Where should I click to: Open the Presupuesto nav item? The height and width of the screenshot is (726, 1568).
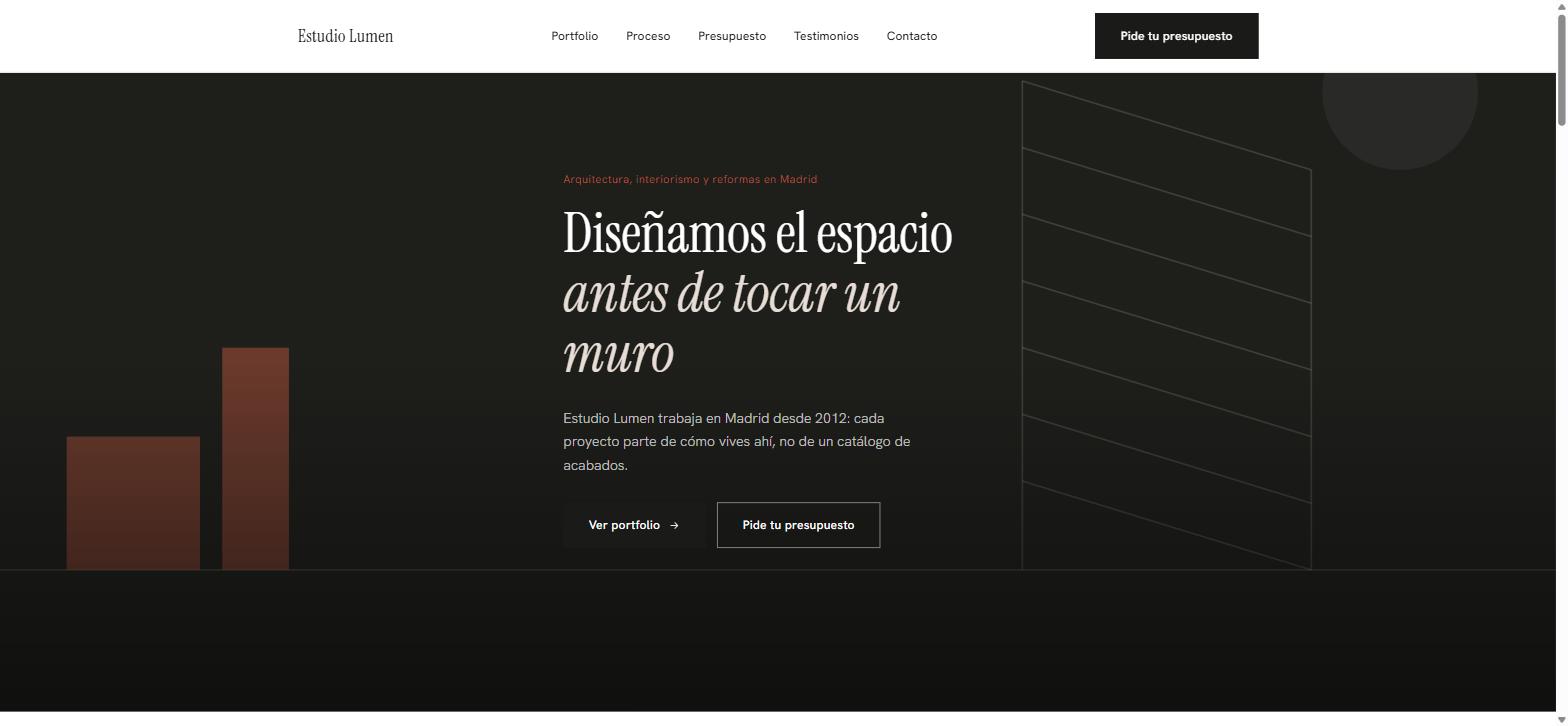(x=732, y=36)
